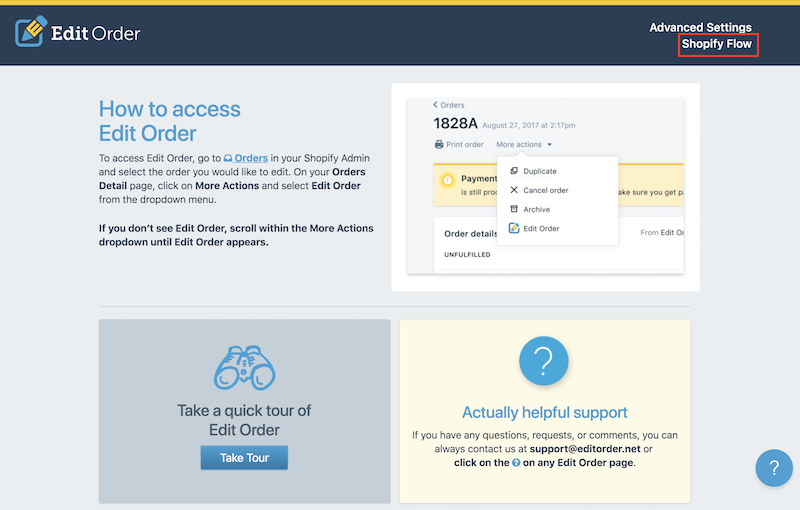Click the printer icon beside Print order
Image resolution: width=800 pixels, height=510 pixels.
click(439, 144)
